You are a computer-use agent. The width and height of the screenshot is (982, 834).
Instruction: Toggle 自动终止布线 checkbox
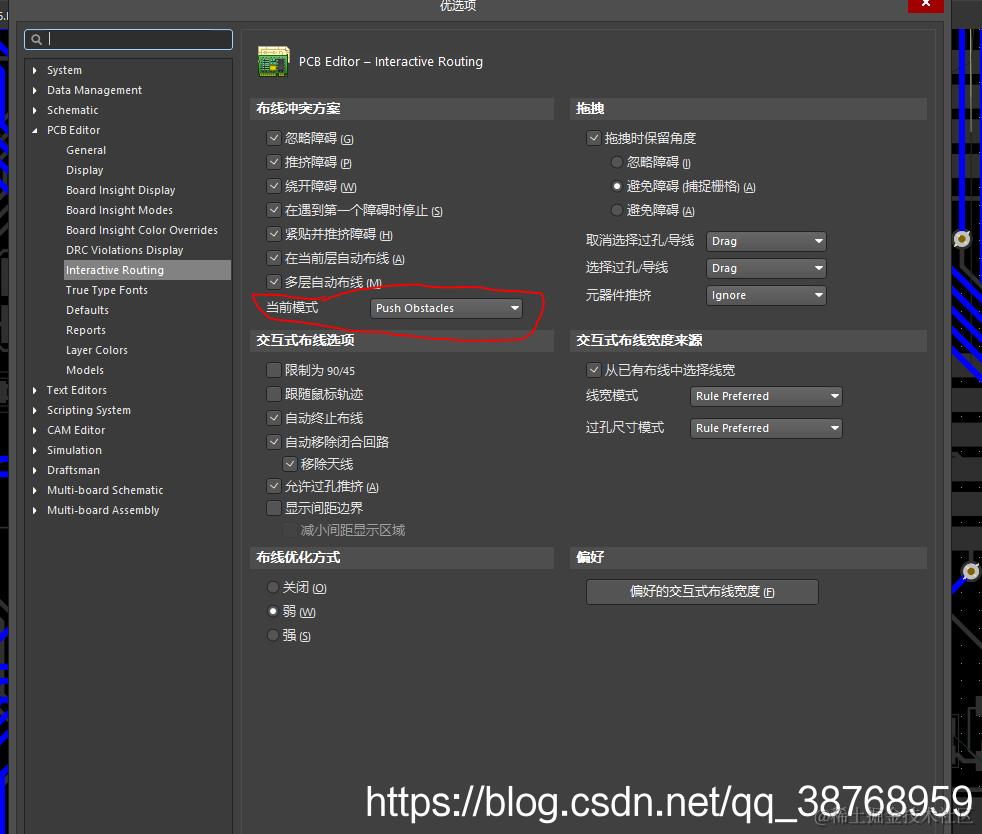[274, 418]
